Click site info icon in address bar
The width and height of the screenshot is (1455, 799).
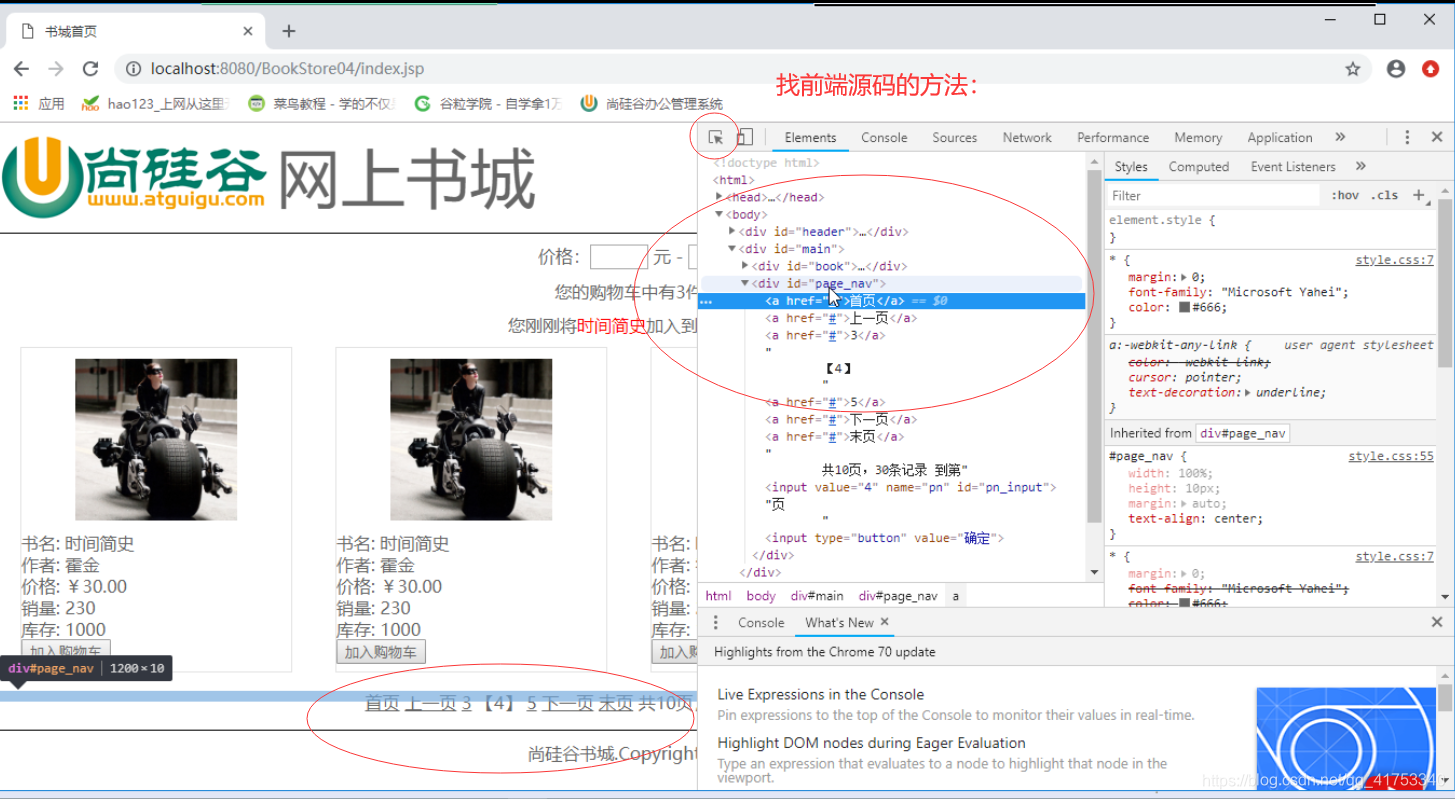point(133,69)
